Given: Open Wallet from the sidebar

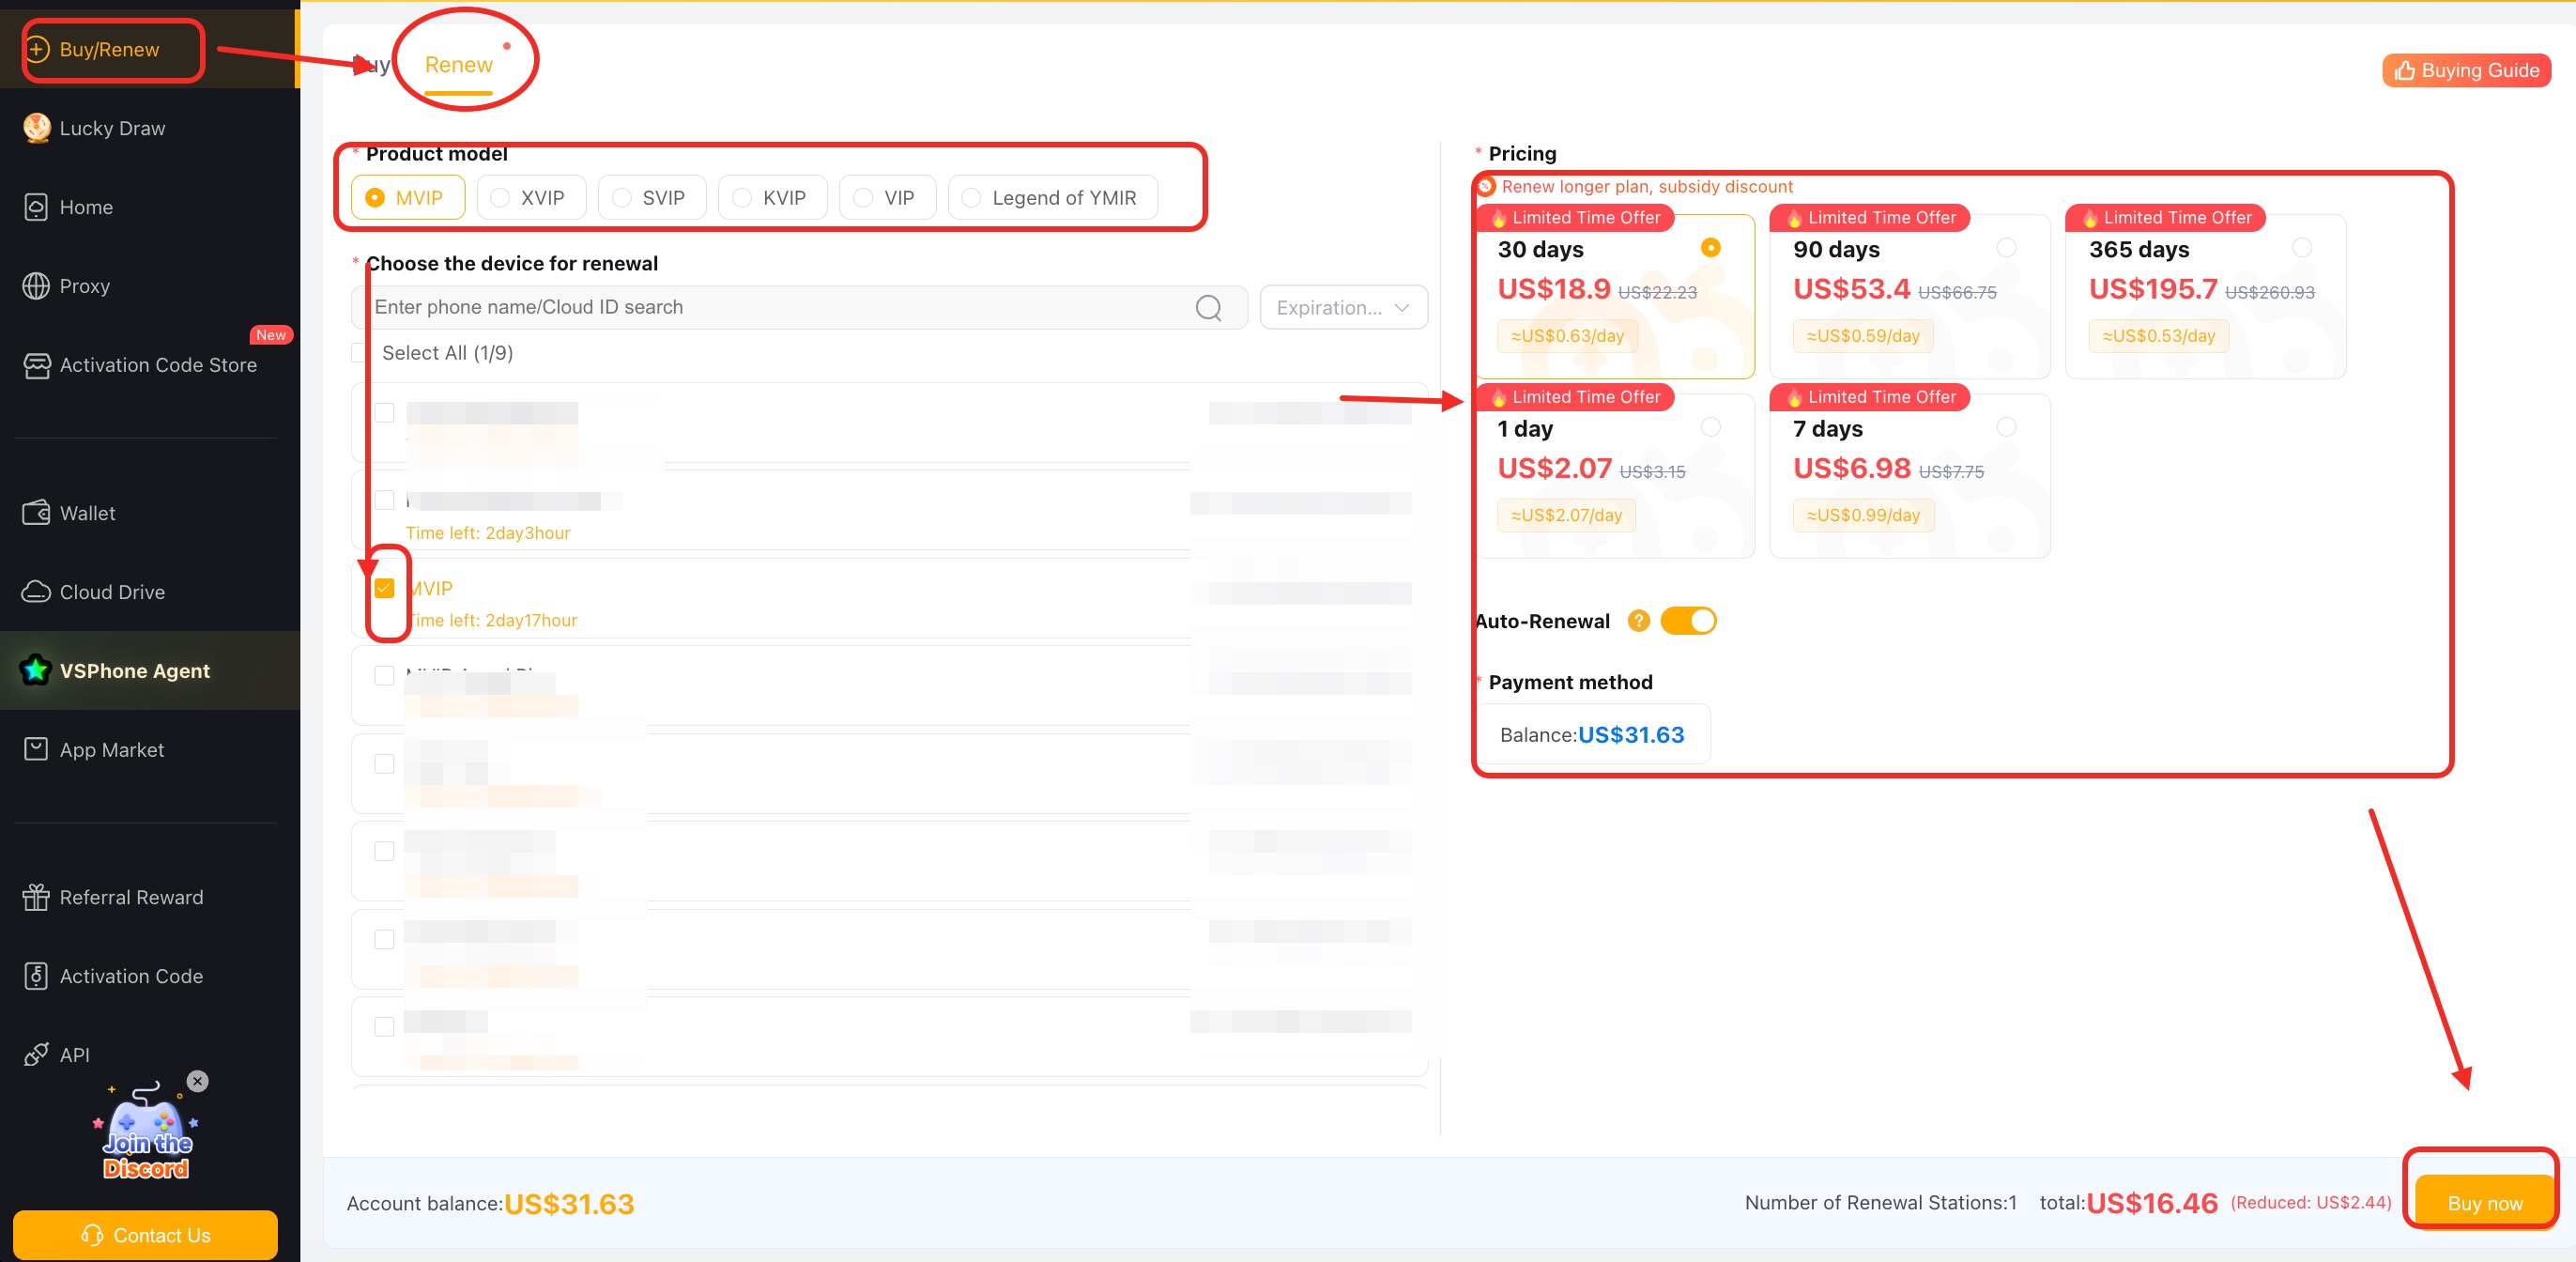Looking at the screenshot, I should coord(87,513).
